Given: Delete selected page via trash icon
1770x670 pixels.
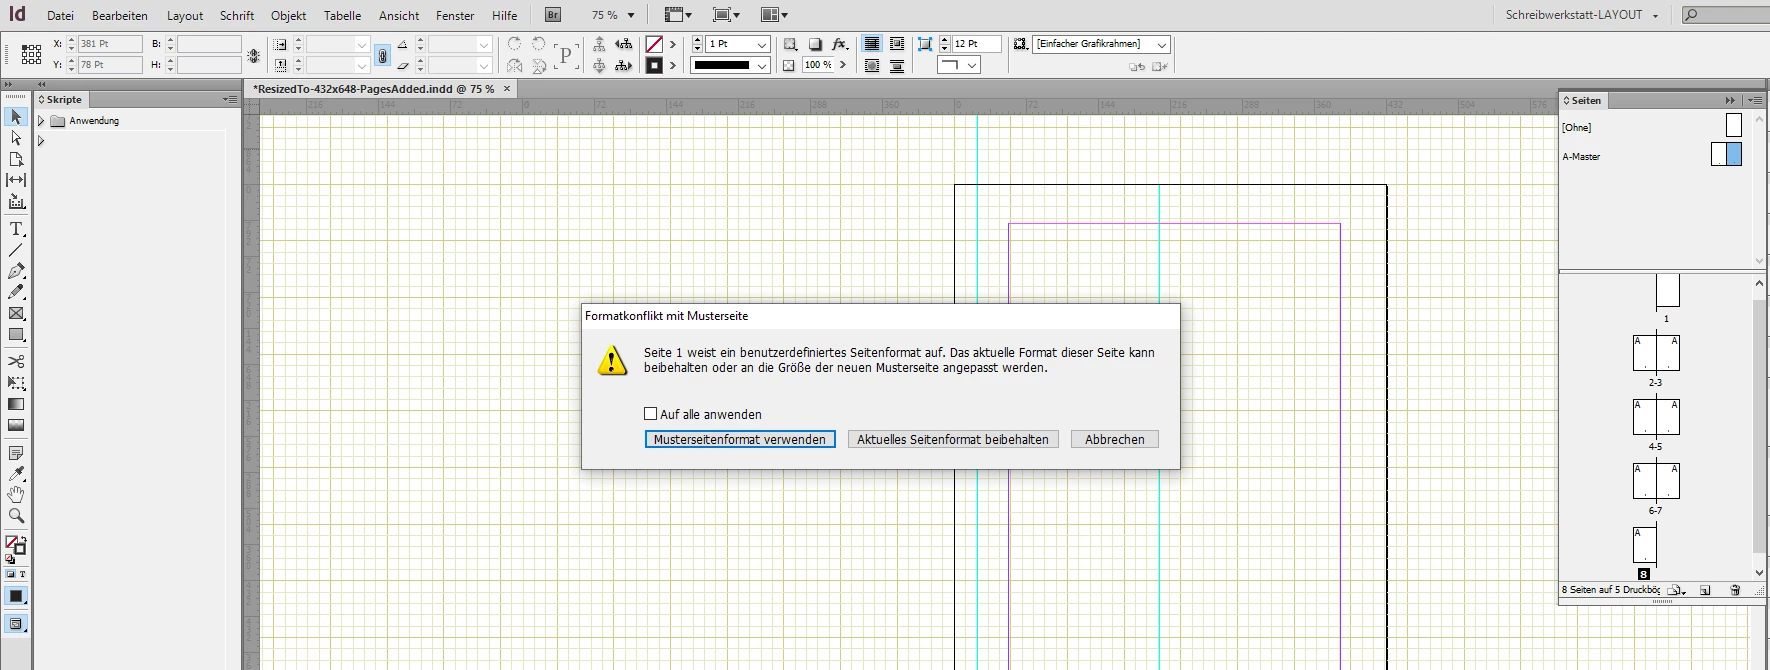Looking at the screenshot, I should coord(1735,590).
